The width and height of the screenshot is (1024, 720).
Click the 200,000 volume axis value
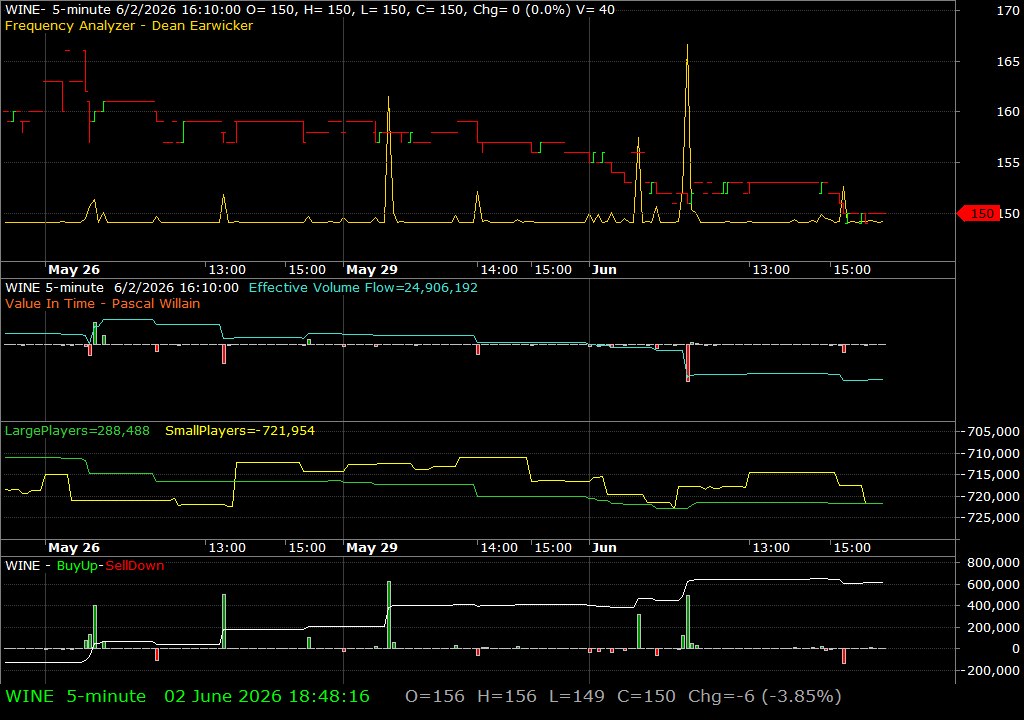coord(993,627)
